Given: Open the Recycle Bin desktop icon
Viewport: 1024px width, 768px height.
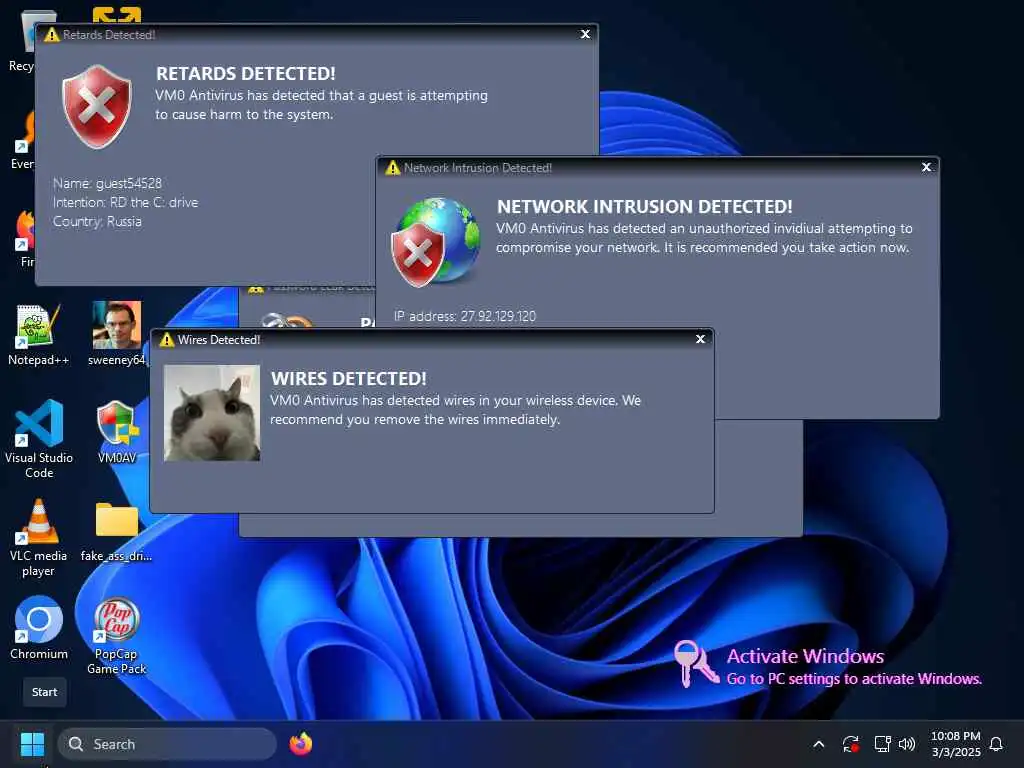Looking at the screenshot, I should [x=25, y=40].
